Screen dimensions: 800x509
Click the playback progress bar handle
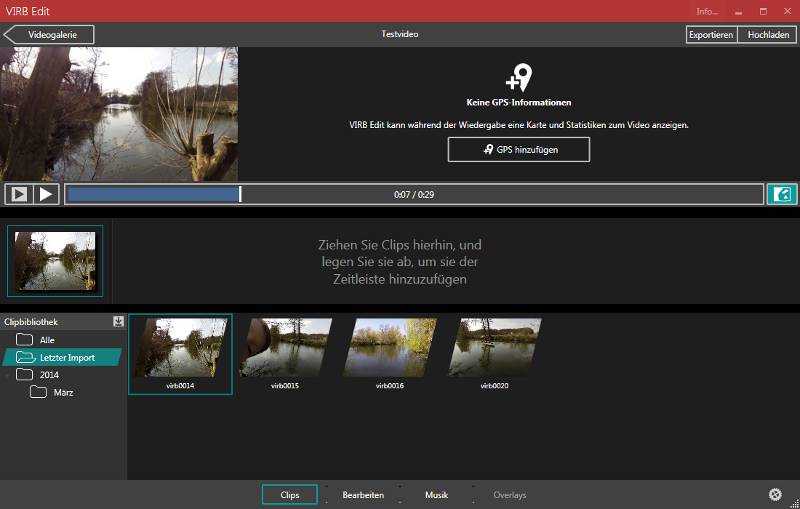pyautogui.click(x=240, y=194)
